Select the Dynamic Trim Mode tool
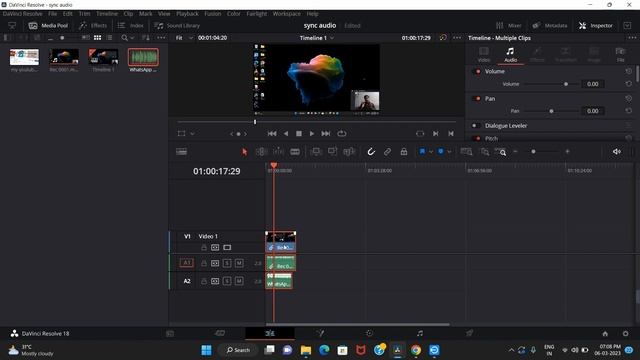Image resolution: width=640 pixels, height=360 pixels. coord(278,152)
